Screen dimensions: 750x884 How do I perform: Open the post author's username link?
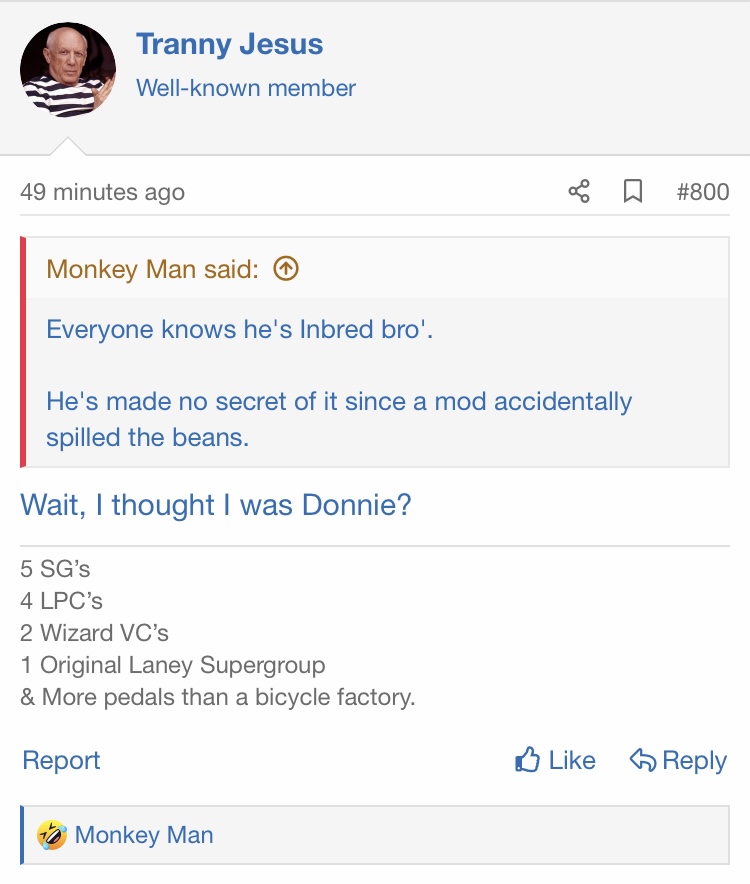(229, 45)
